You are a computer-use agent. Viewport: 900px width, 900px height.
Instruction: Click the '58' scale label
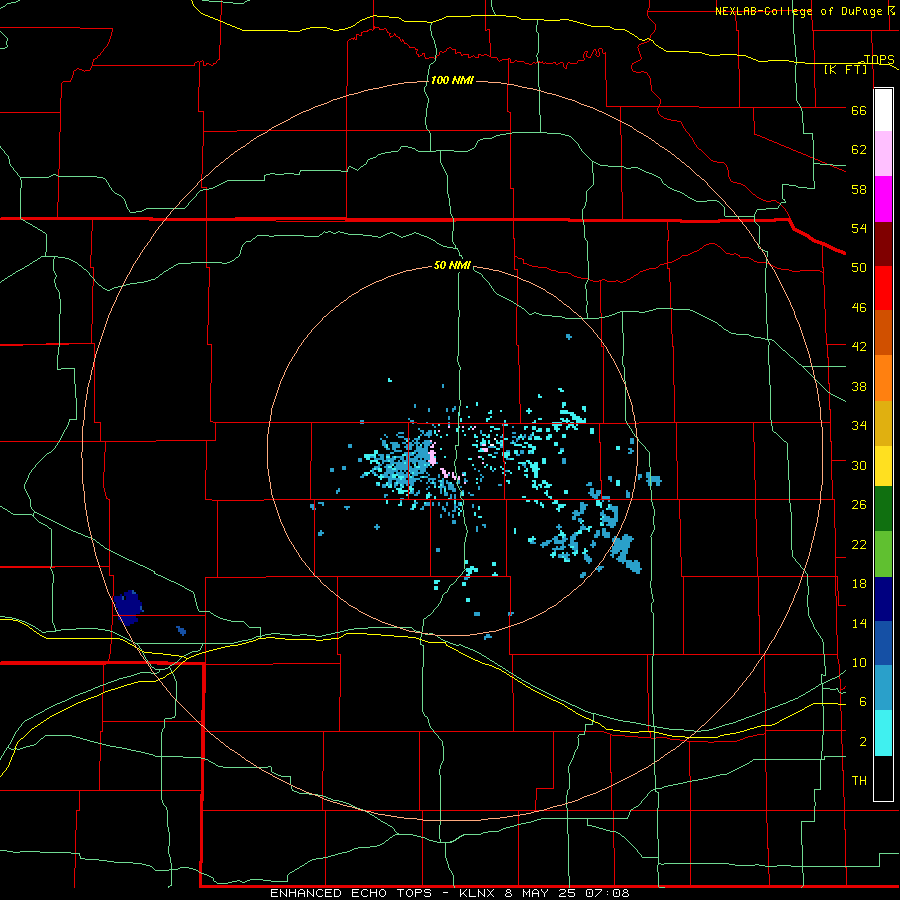point(859,189)
